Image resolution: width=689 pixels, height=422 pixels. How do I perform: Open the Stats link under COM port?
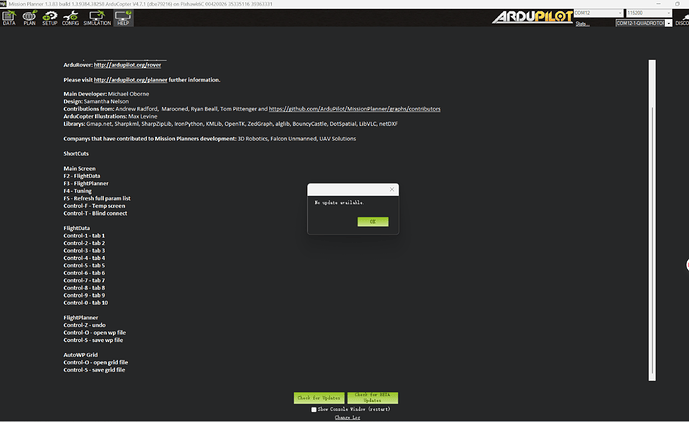coord(582,24)
